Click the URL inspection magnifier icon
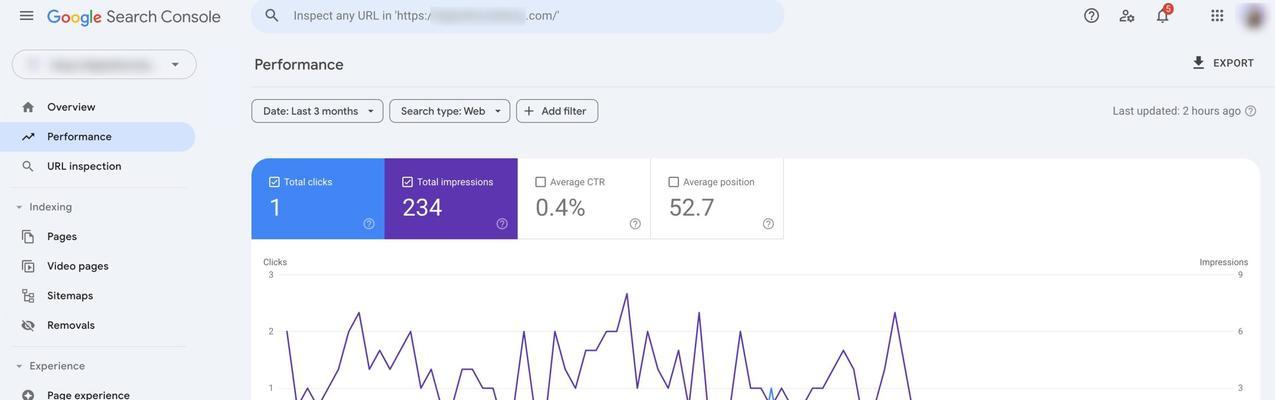1275x400 pixels. [28, 166]
